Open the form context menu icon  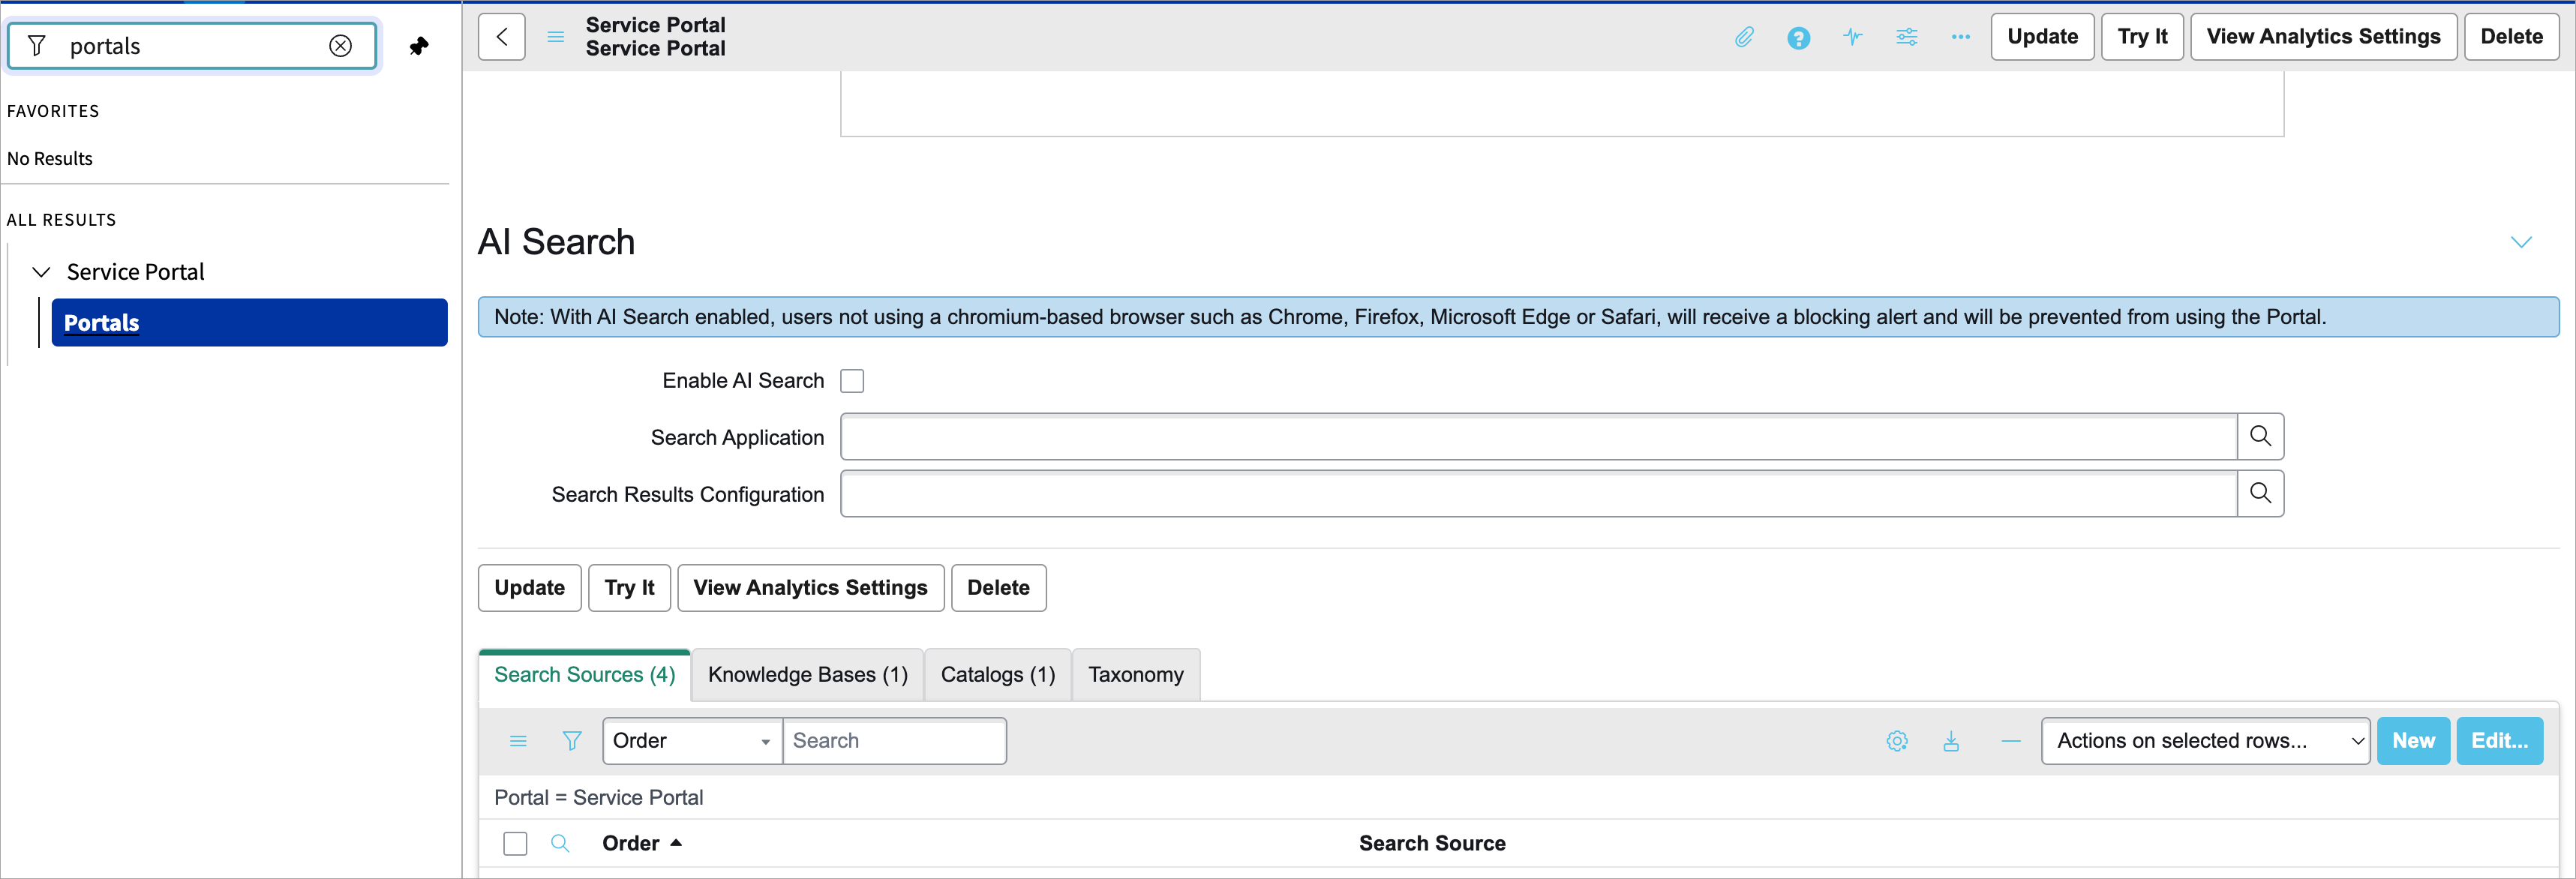[x=556, y=37]
